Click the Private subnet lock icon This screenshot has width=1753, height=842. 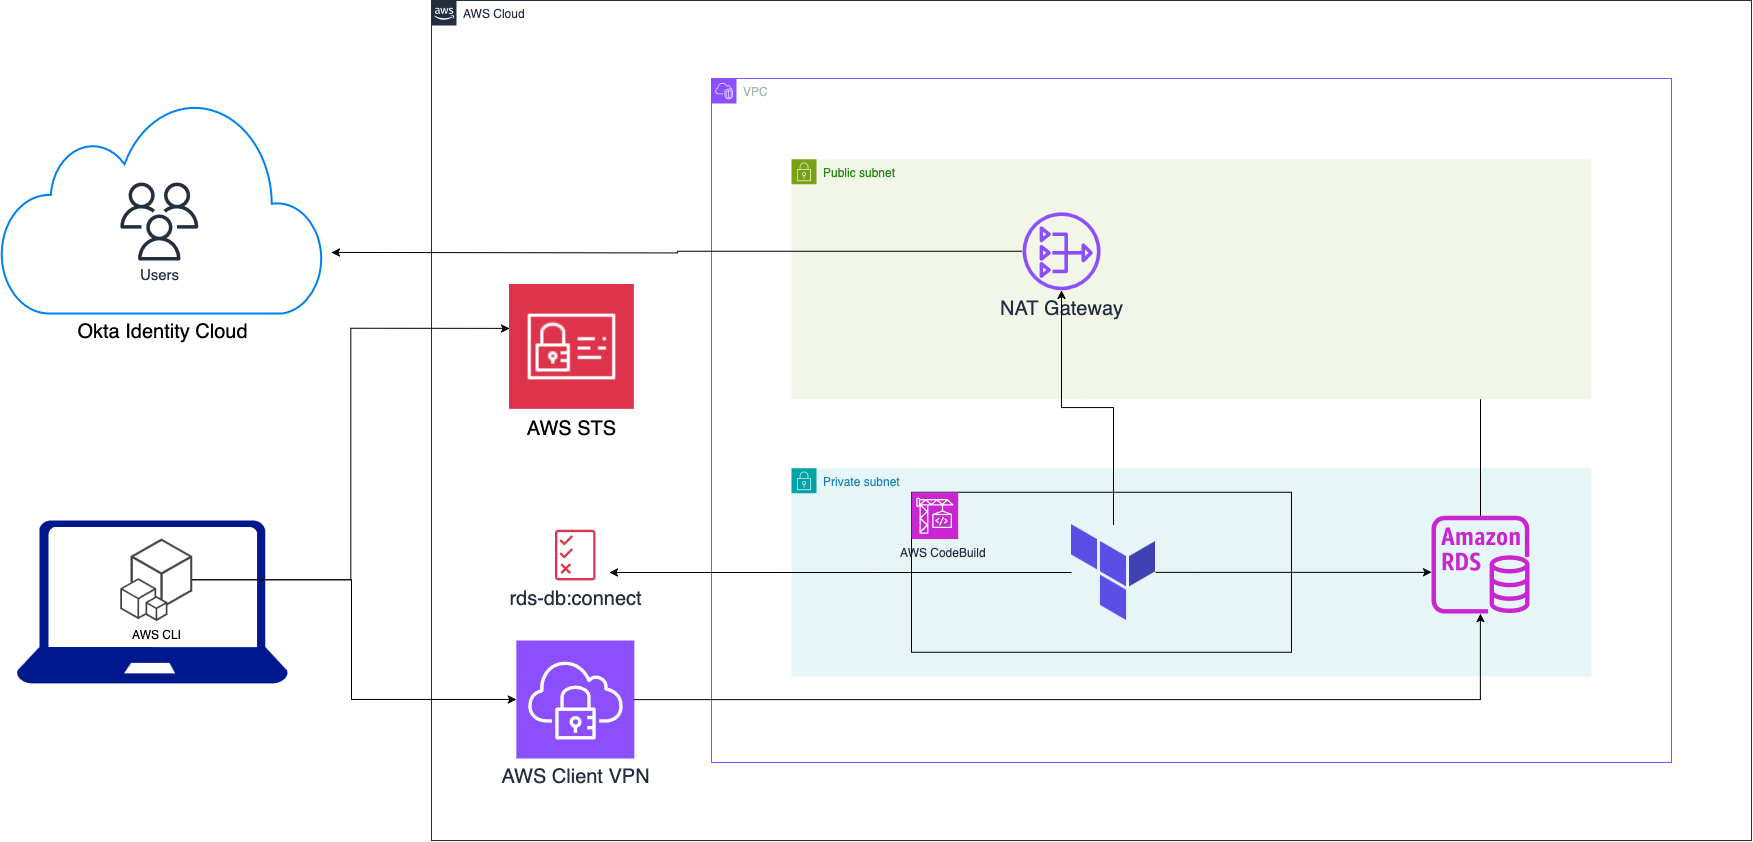pyautogui.click(x=804, y=481)
